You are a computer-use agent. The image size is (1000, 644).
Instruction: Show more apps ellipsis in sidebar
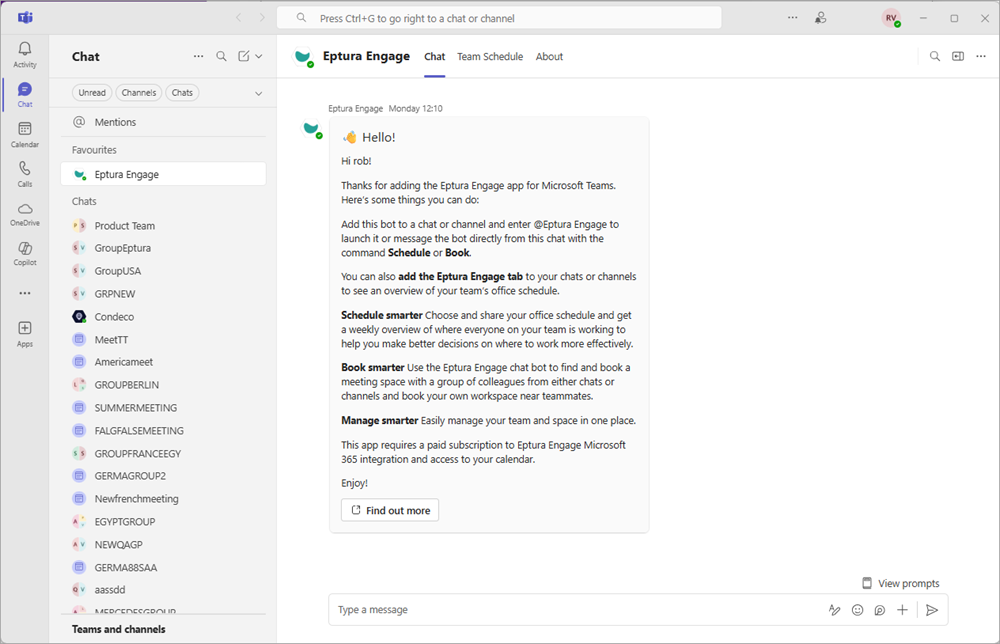[x=25, y=293]
